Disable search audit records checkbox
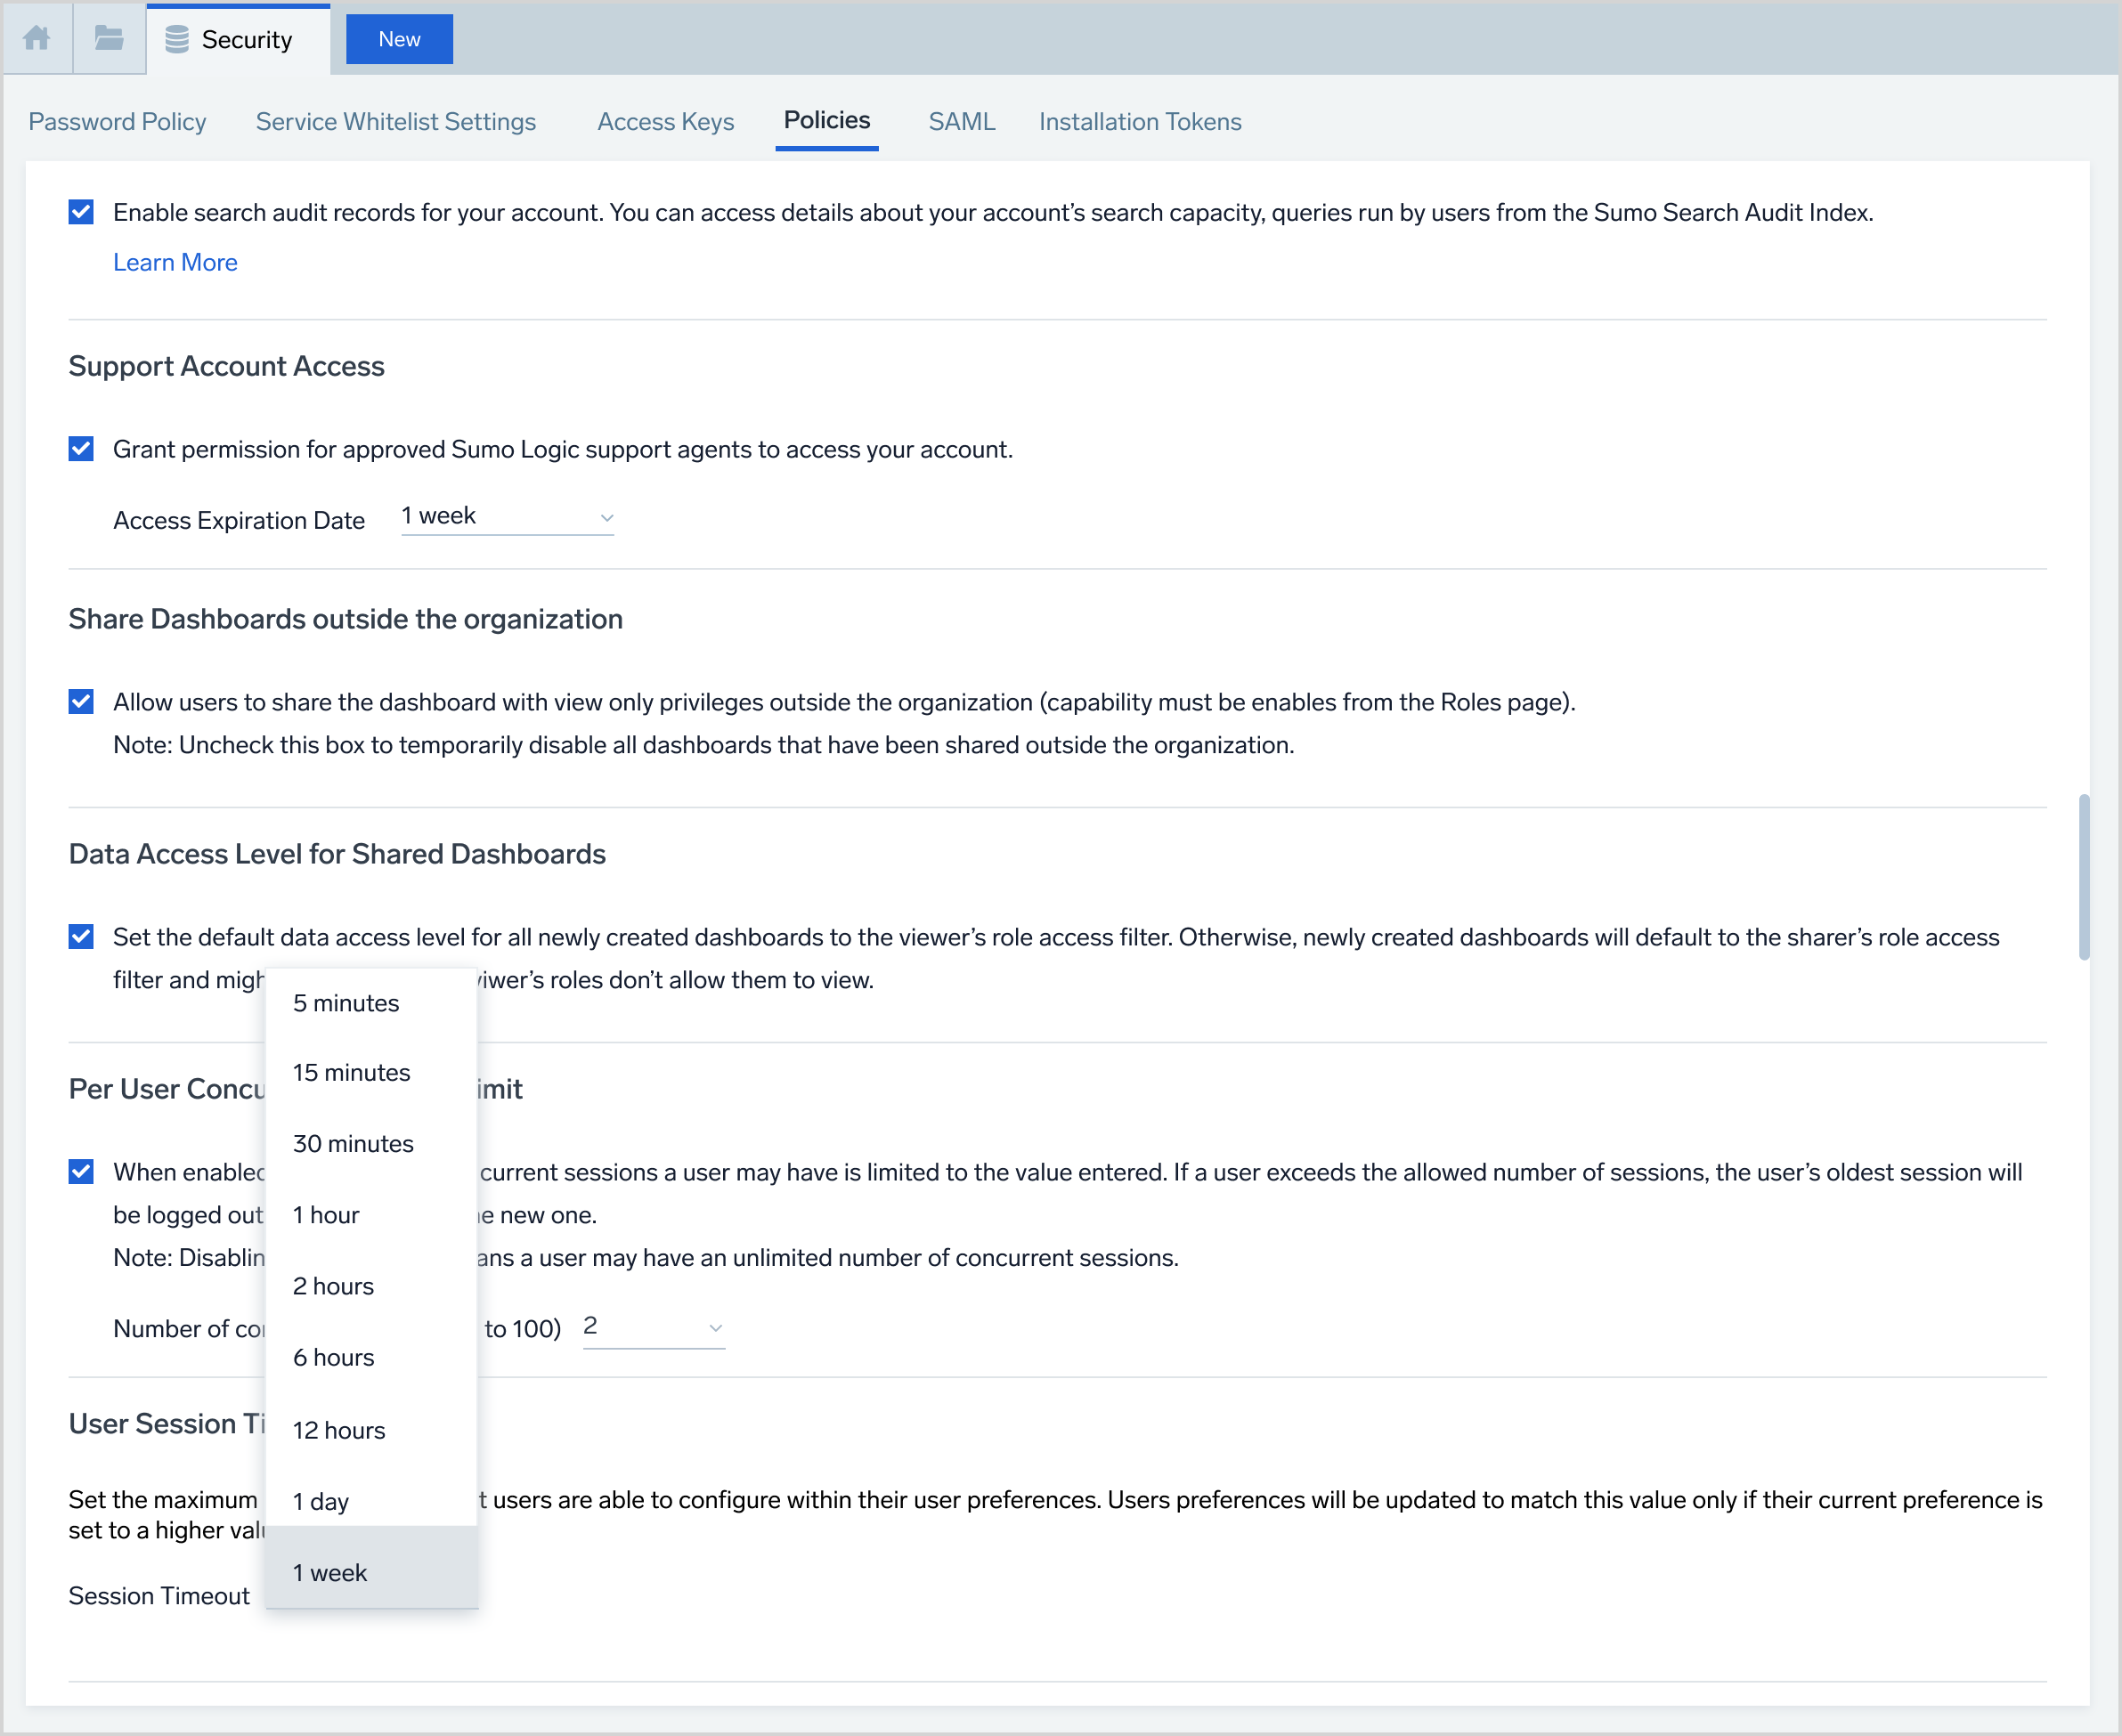The height and width of the screenshot is (1736, 2122). point(81,211)
